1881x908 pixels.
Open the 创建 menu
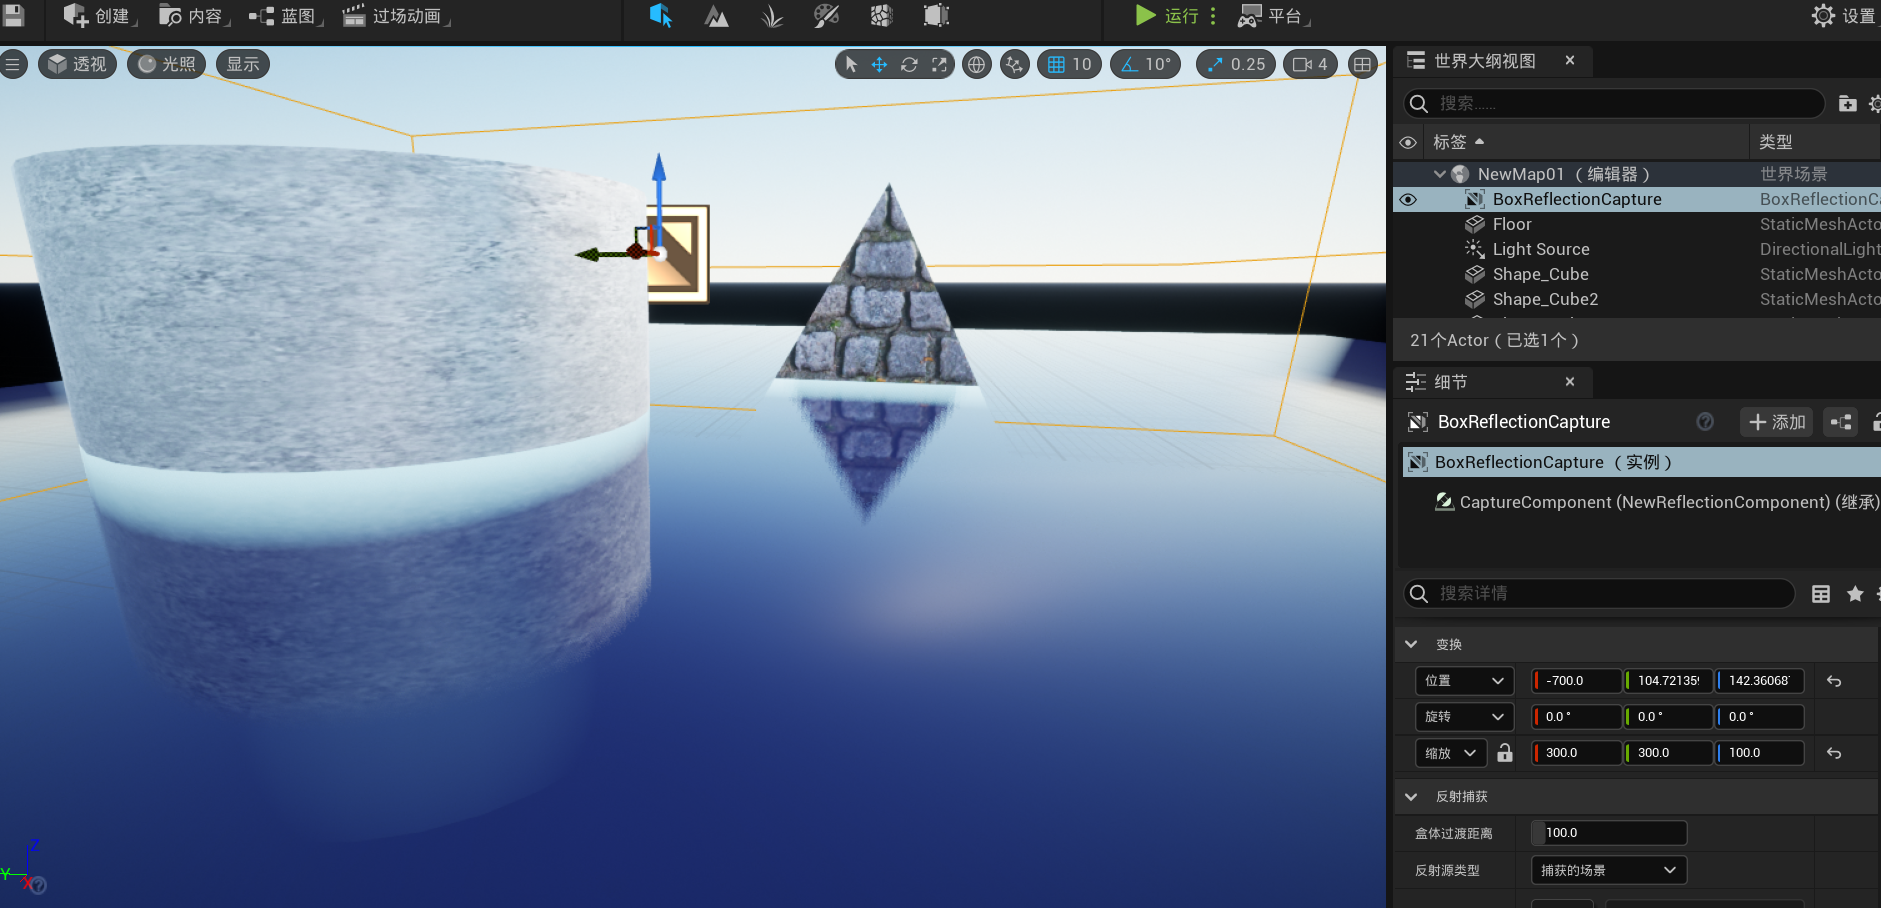pyautogui.click(x=98, y=15)
